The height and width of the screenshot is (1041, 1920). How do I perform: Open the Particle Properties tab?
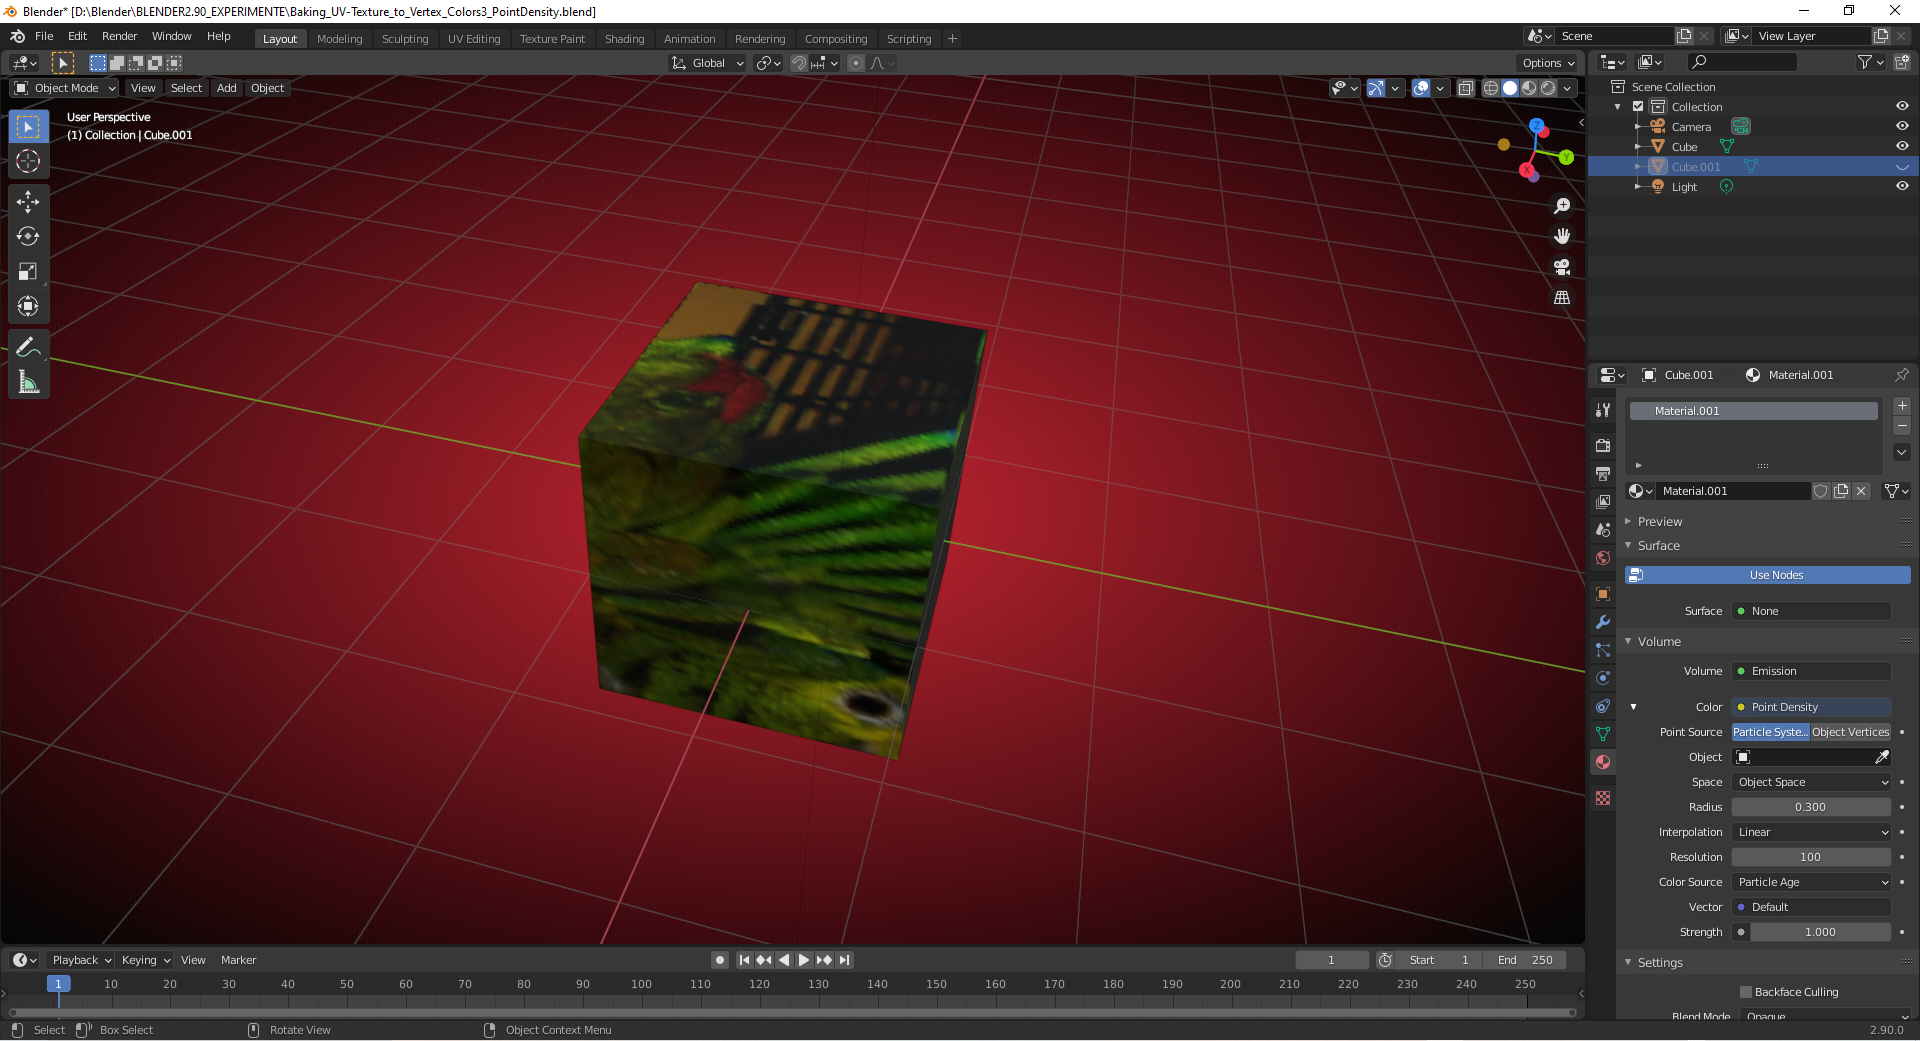point(1603,651)
